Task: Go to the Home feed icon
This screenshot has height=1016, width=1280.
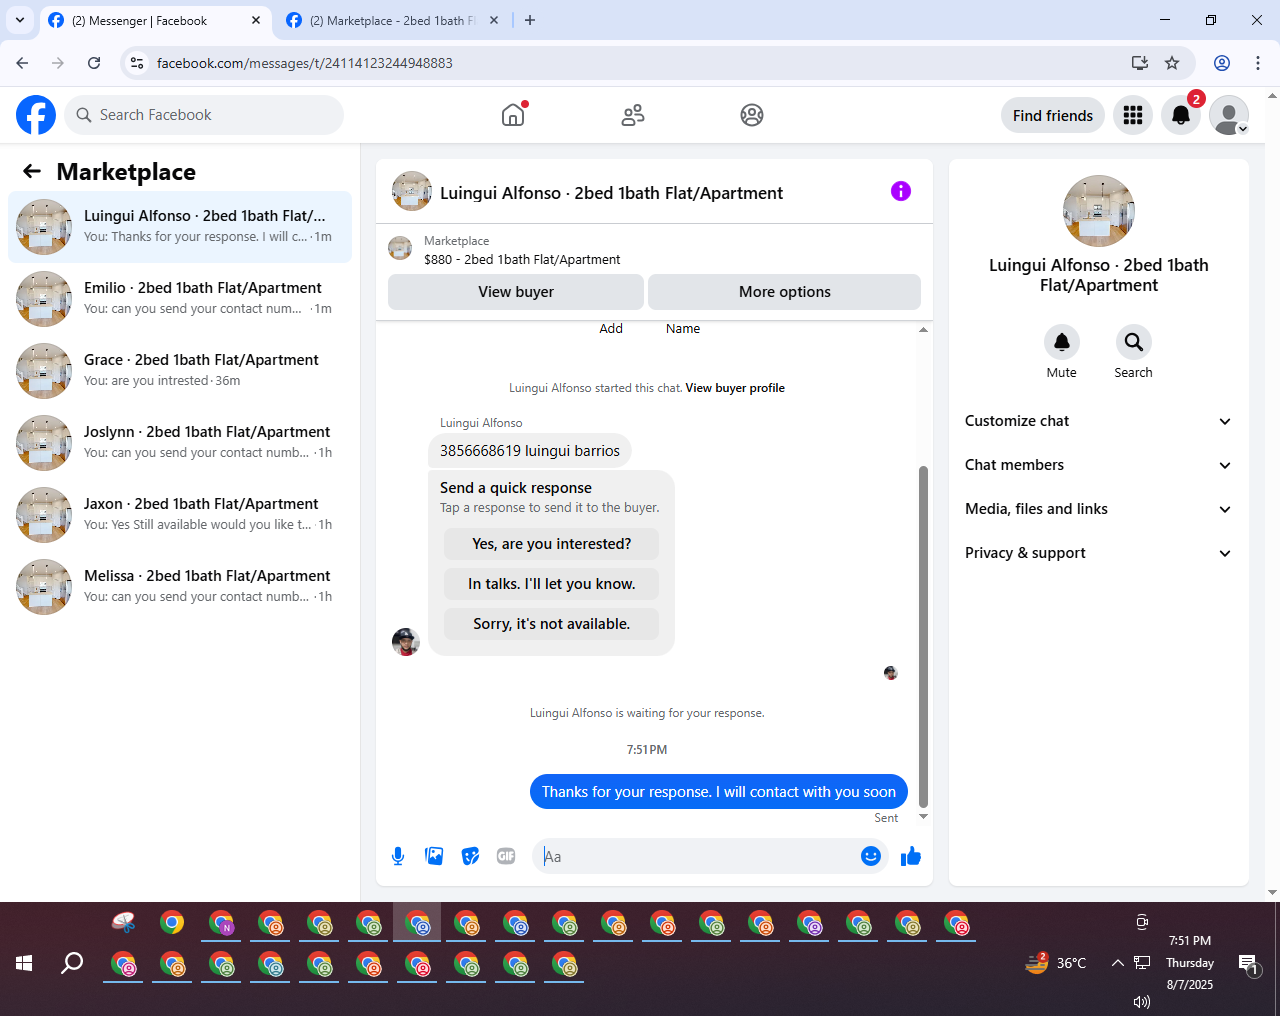Action: [513, 115]
